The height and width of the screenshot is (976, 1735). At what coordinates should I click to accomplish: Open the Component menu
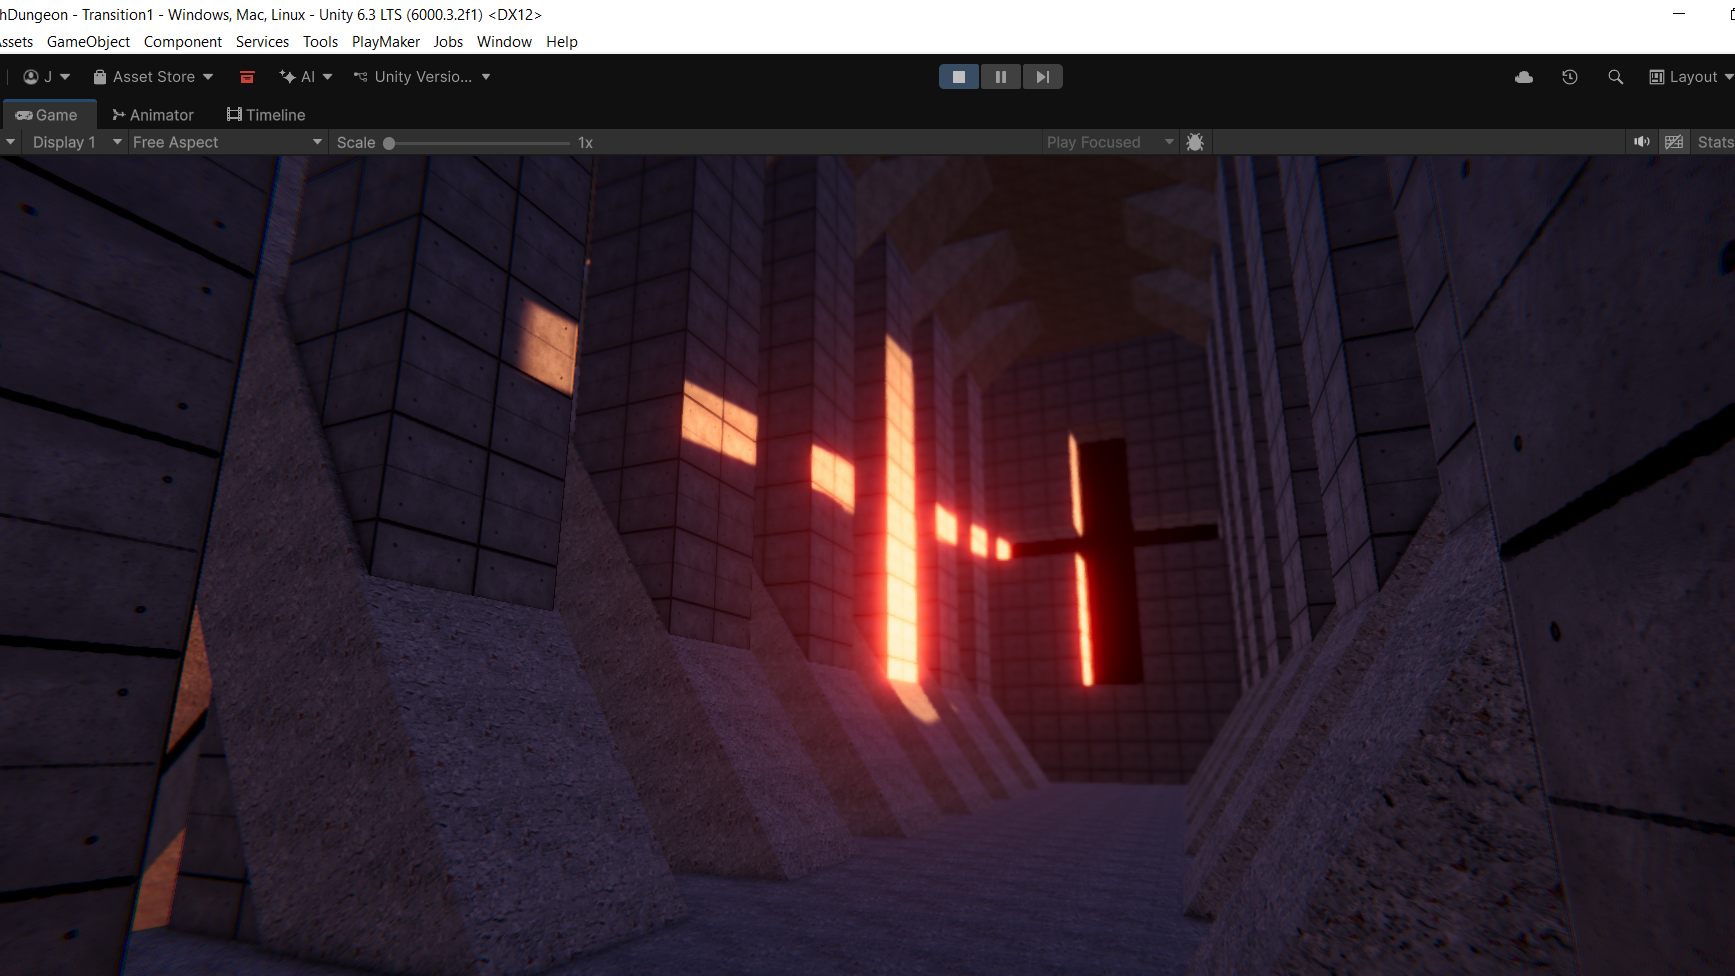pos(183,42)
